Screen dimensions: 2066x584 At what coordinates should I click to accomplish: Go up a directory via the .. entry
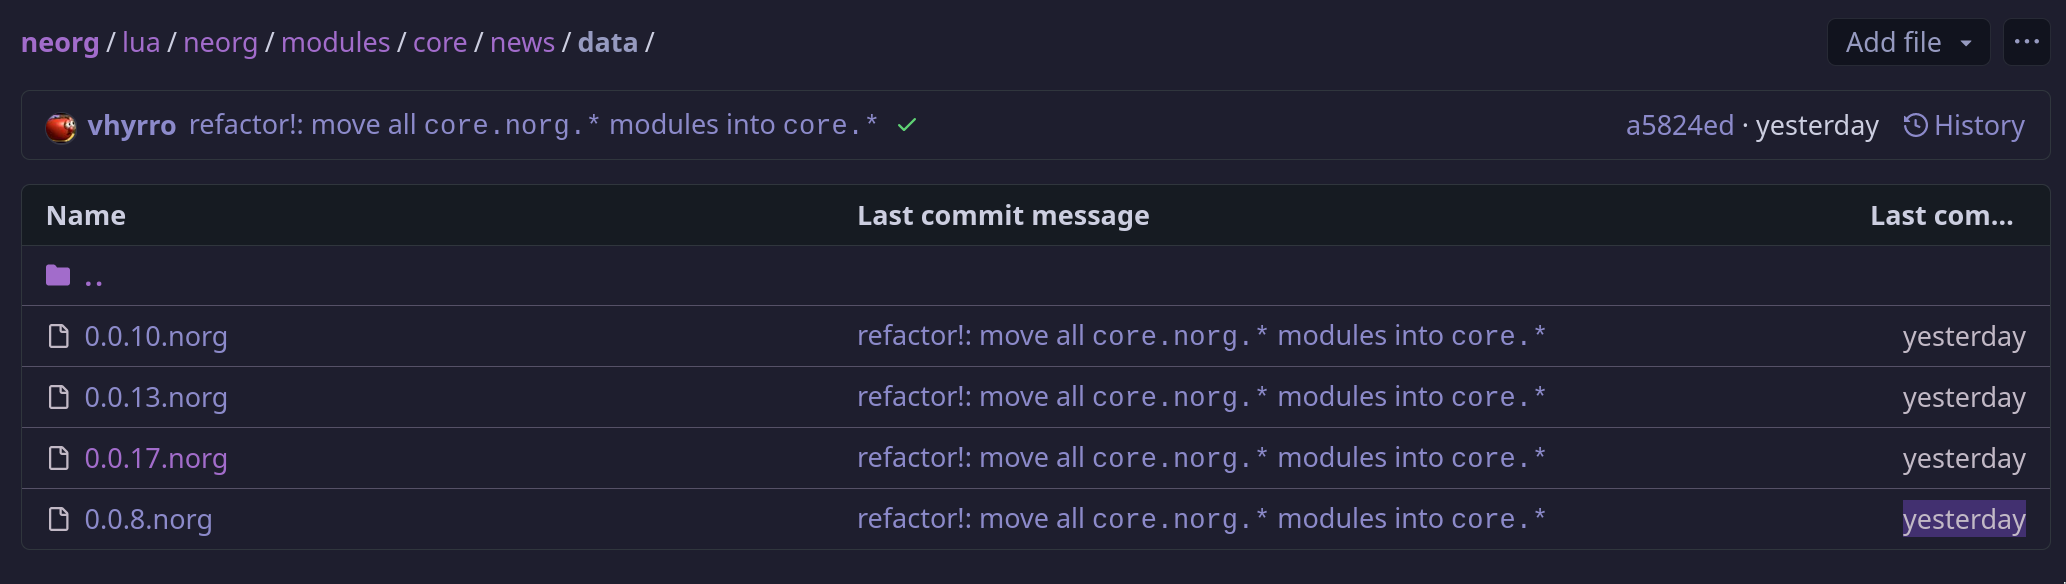(96, 275)
